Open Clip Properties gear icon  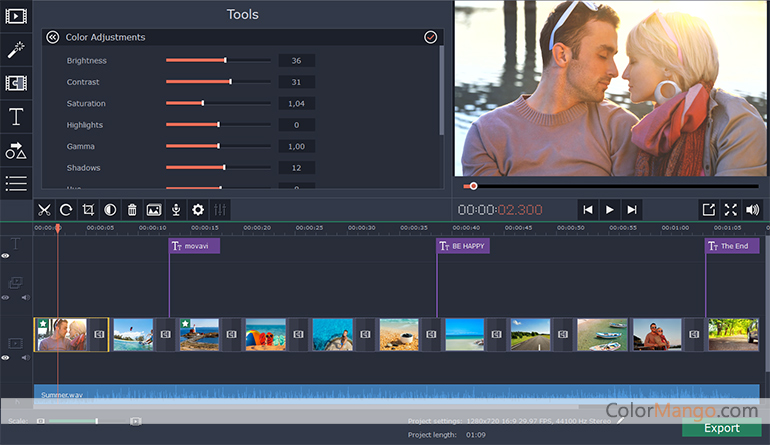[198, 210]
